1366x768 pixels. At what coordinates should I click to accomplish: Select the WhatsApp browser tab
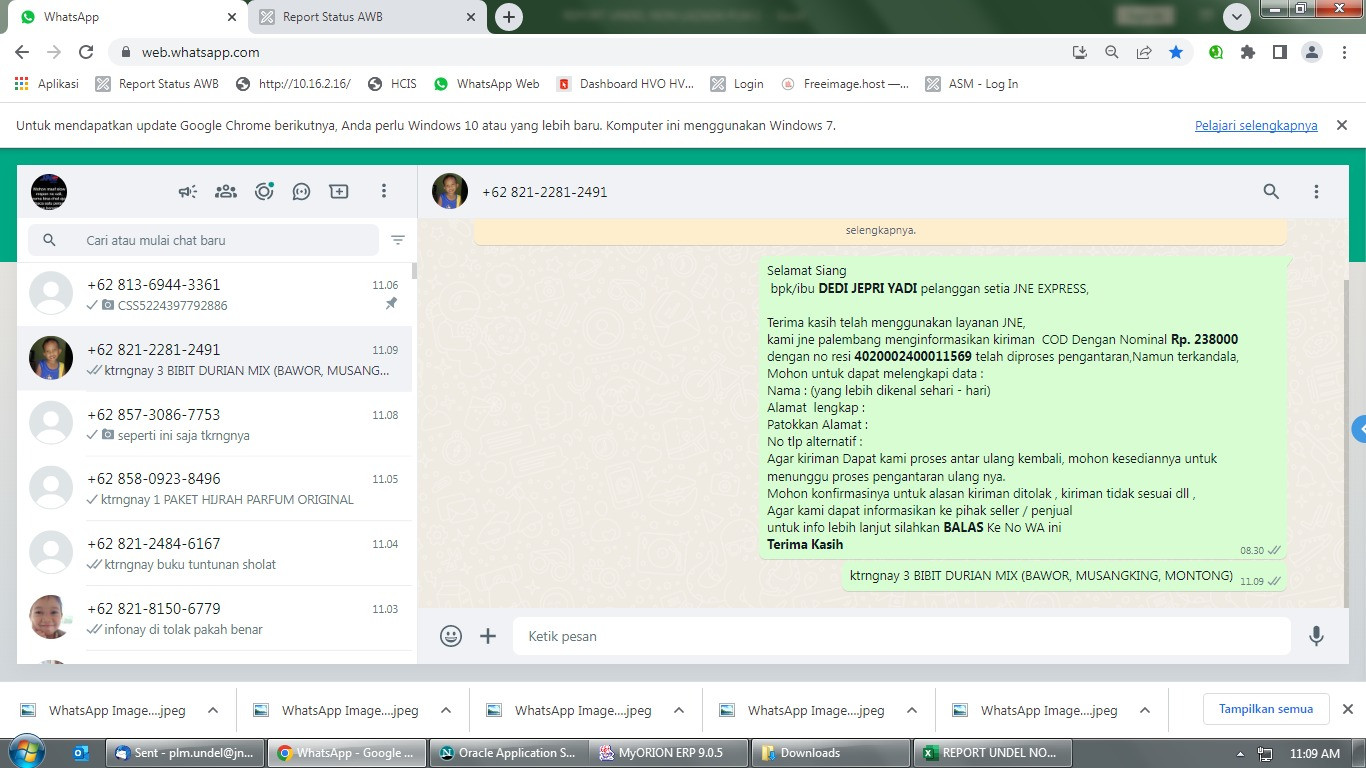coord(128,17)
